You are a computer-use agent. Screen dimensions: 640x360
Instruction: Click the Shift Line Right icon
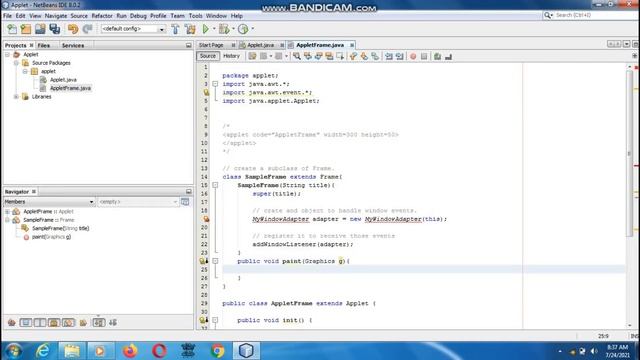(x=400, y=56)
